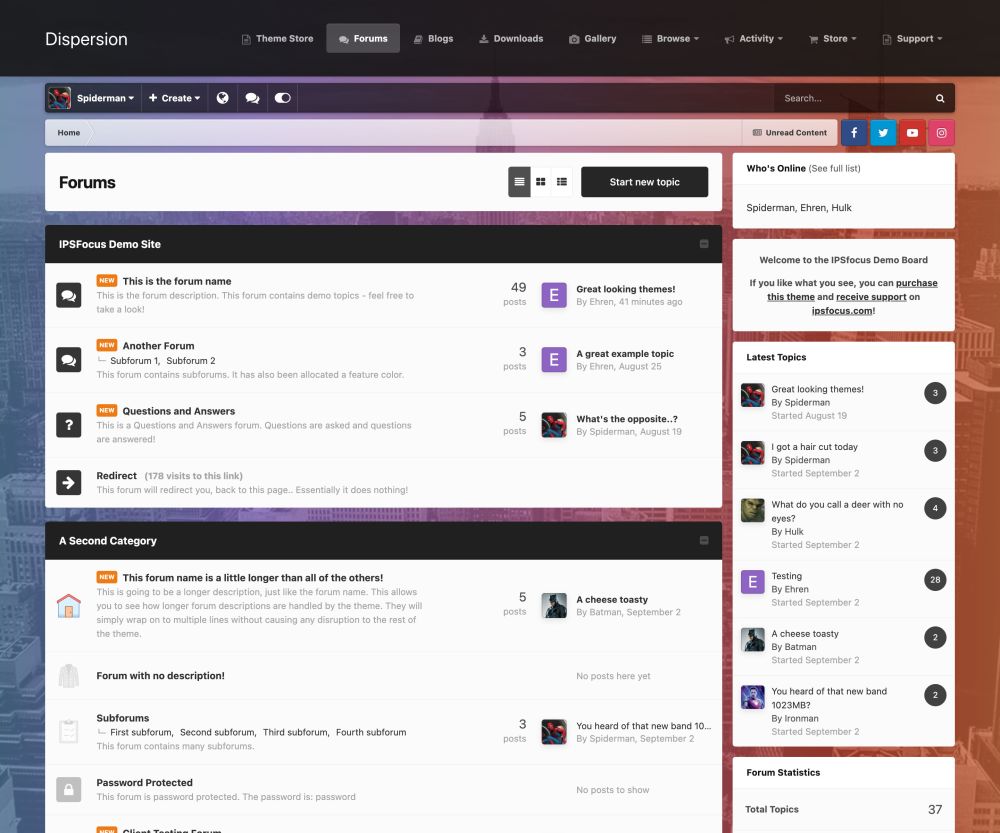Open the Spiderman user dropdown
The image size is (1000, 833).
(92, 98)
